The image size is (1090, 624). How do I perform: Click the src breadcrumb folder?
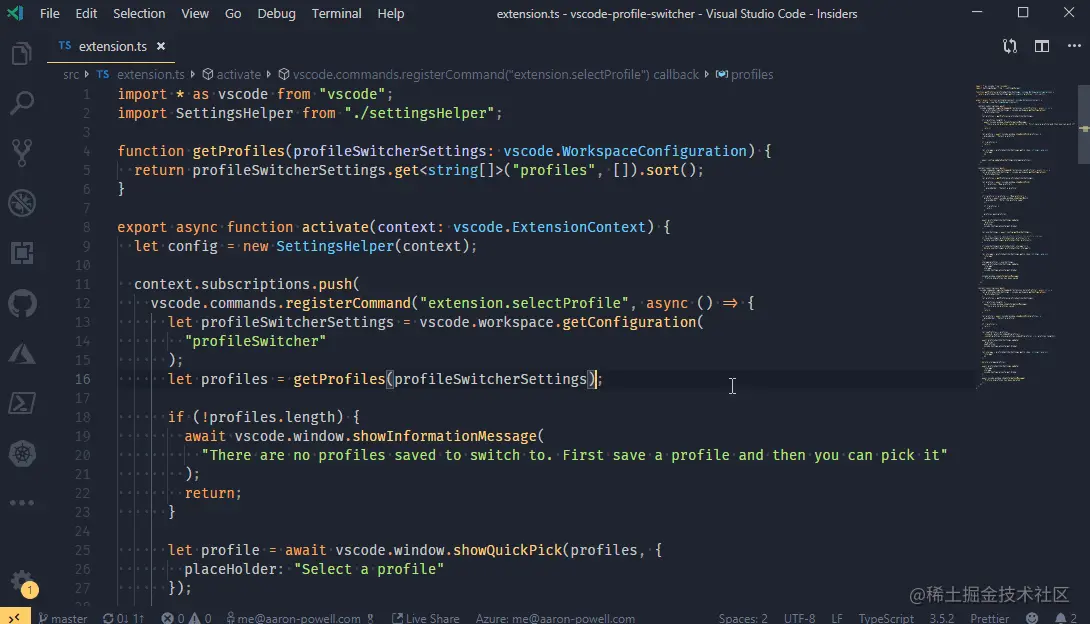(71, 74)
